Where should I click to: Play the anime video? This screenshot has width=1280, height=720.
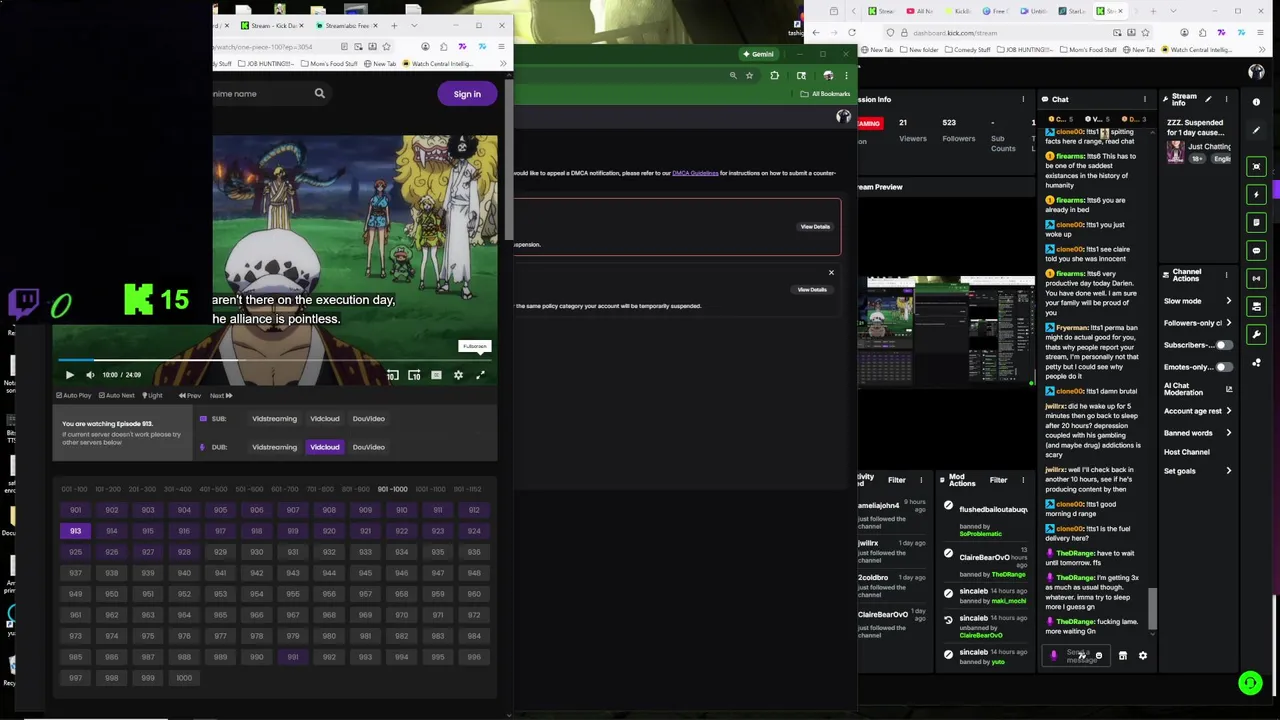69,375
